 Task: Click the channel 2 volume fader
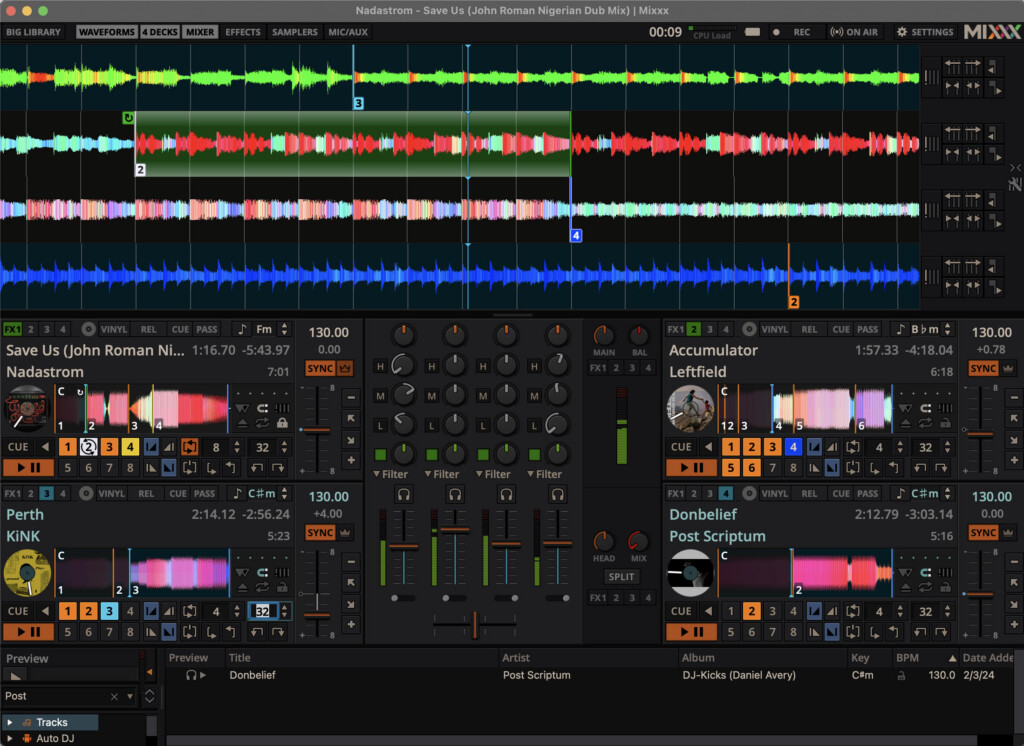tap(455, 530)
